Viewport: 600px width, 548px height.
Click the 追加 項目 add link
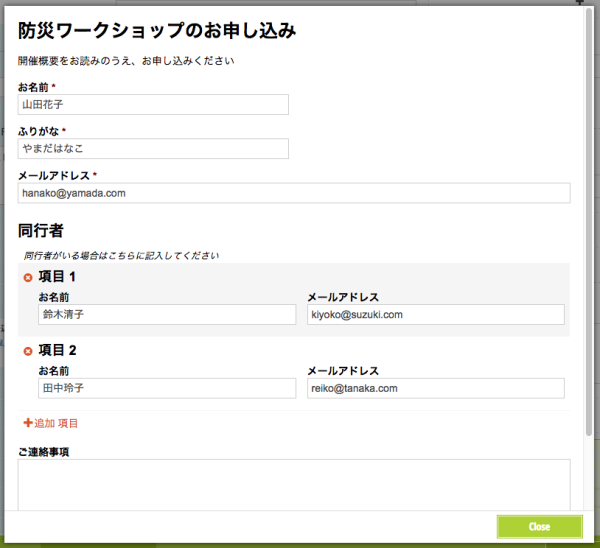click(51, 423)
